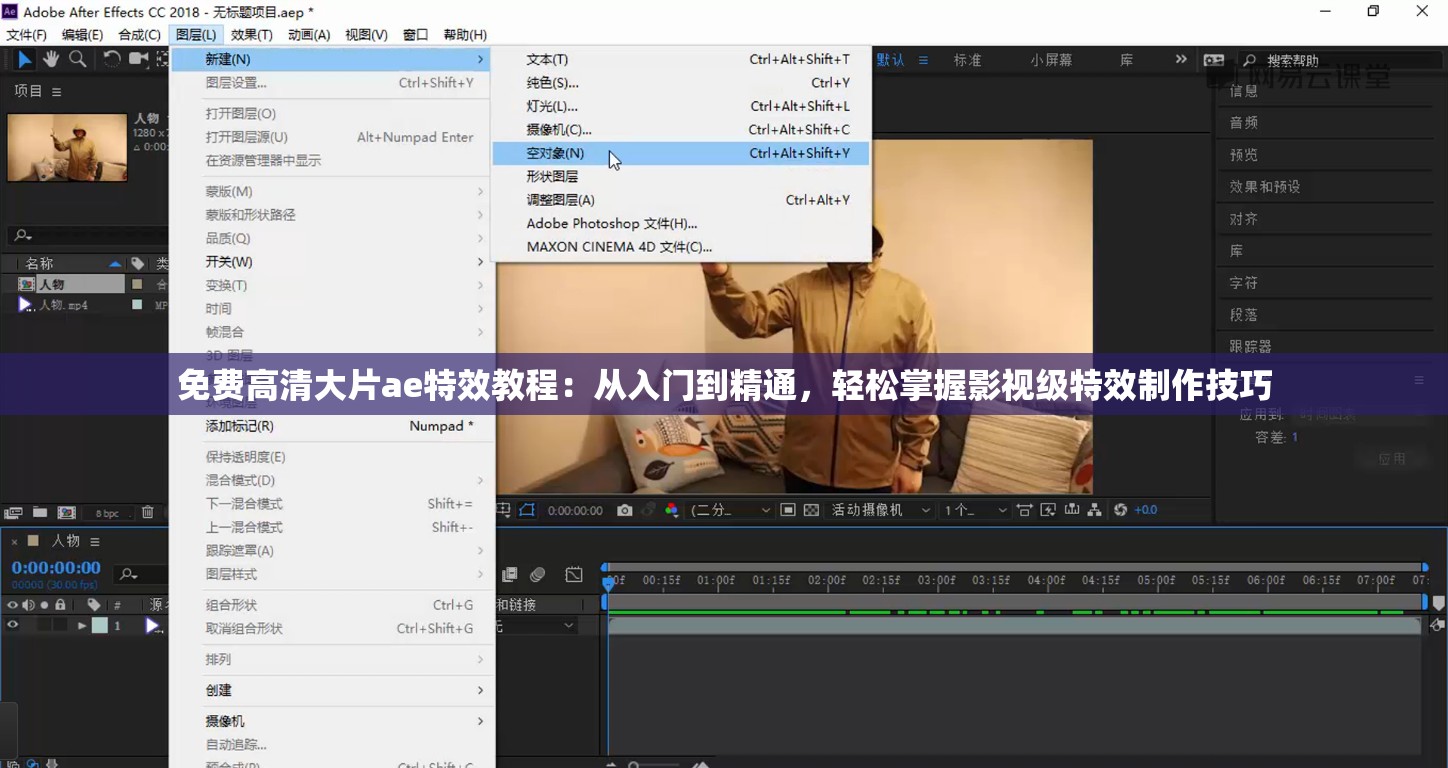Click the 跟踪器 panel button on the right
Screen dimensions: 1448x768
(x=1250, y=345)
